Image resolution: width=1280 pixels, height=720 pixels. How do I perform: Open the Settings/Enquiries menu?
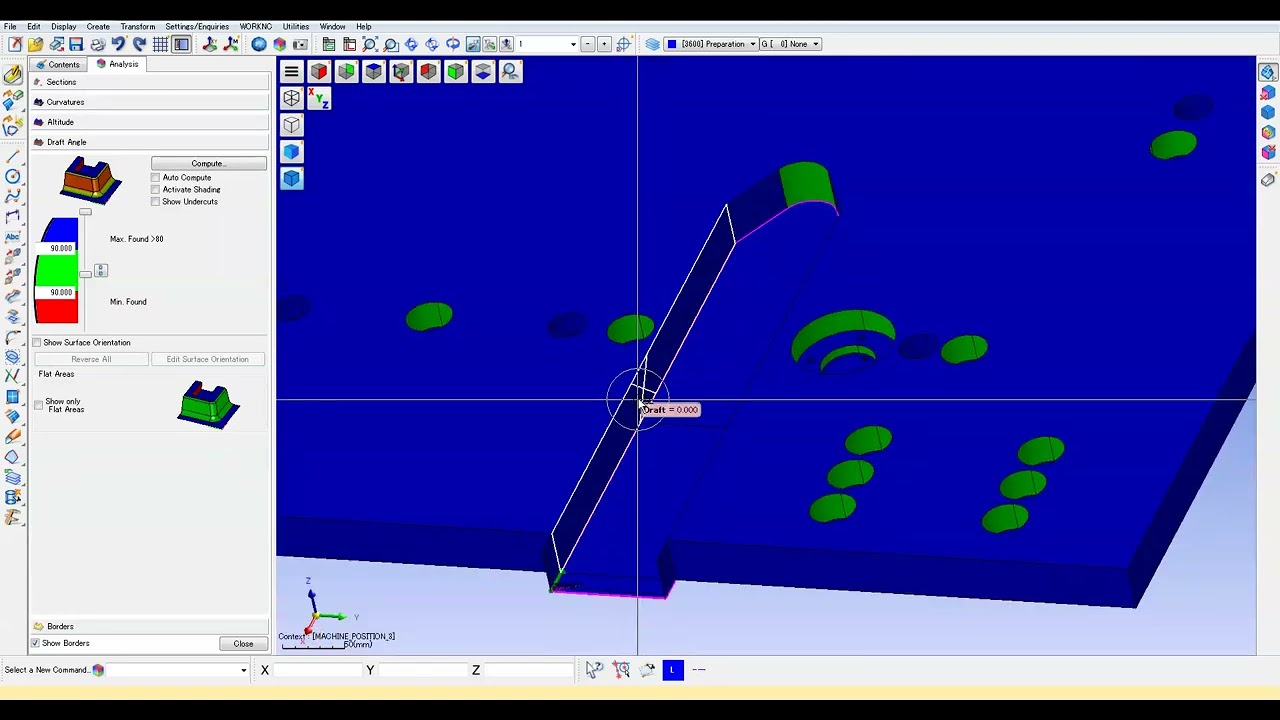pyautogui.click(x=197, y=27)
